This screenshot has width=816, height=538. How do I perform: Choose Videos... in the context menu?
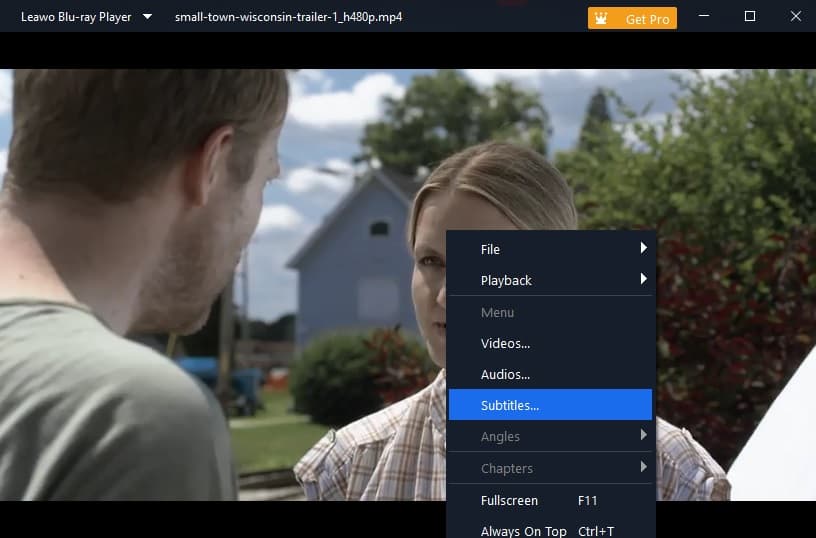point(550,343)
